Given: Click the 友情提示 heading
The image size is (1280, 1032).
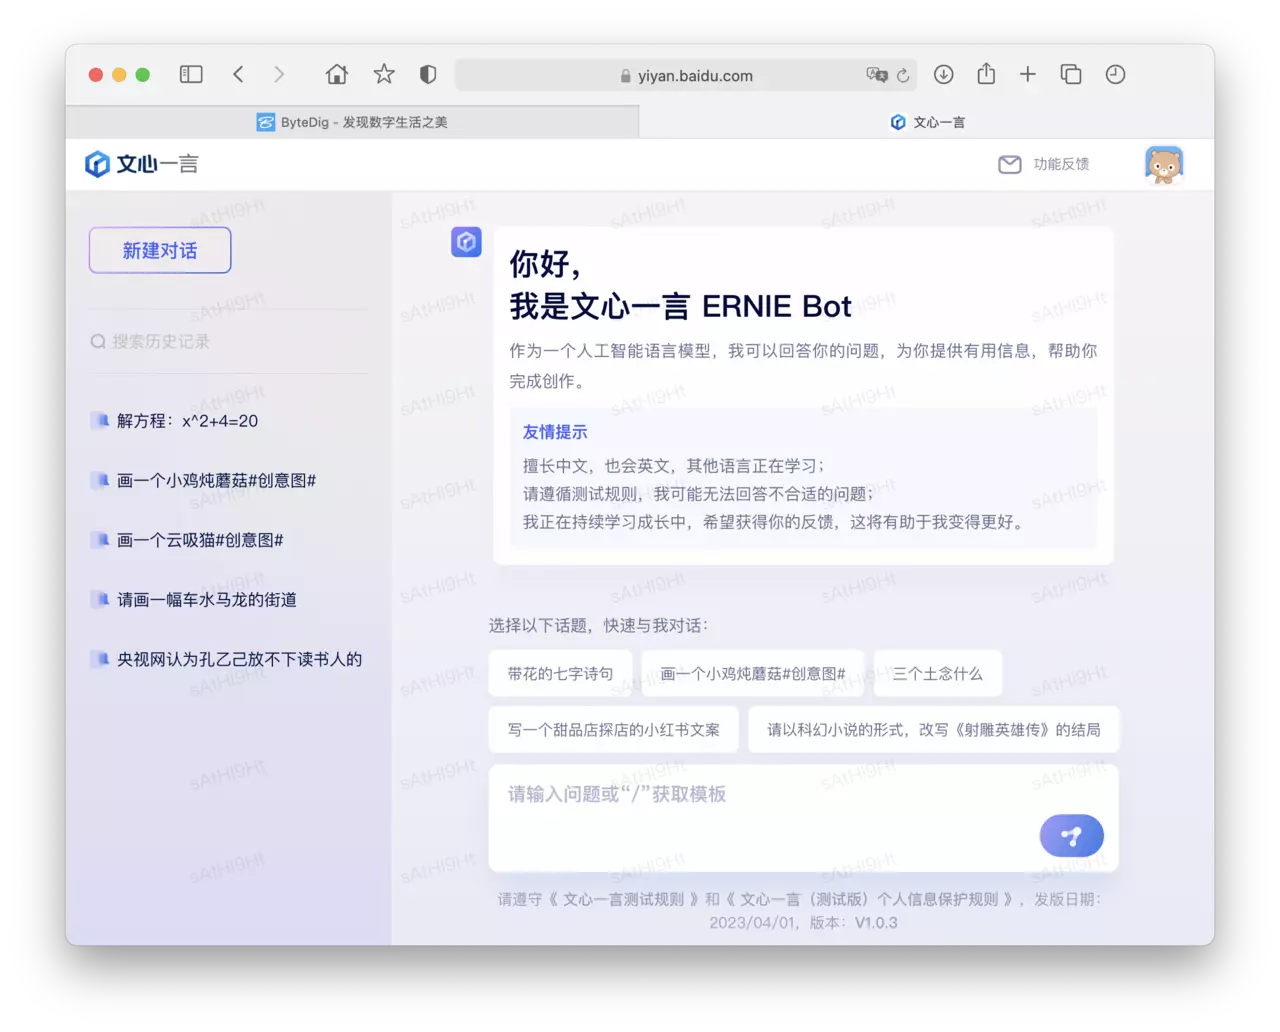Looking at the screenshot, I should pos(555,432).
